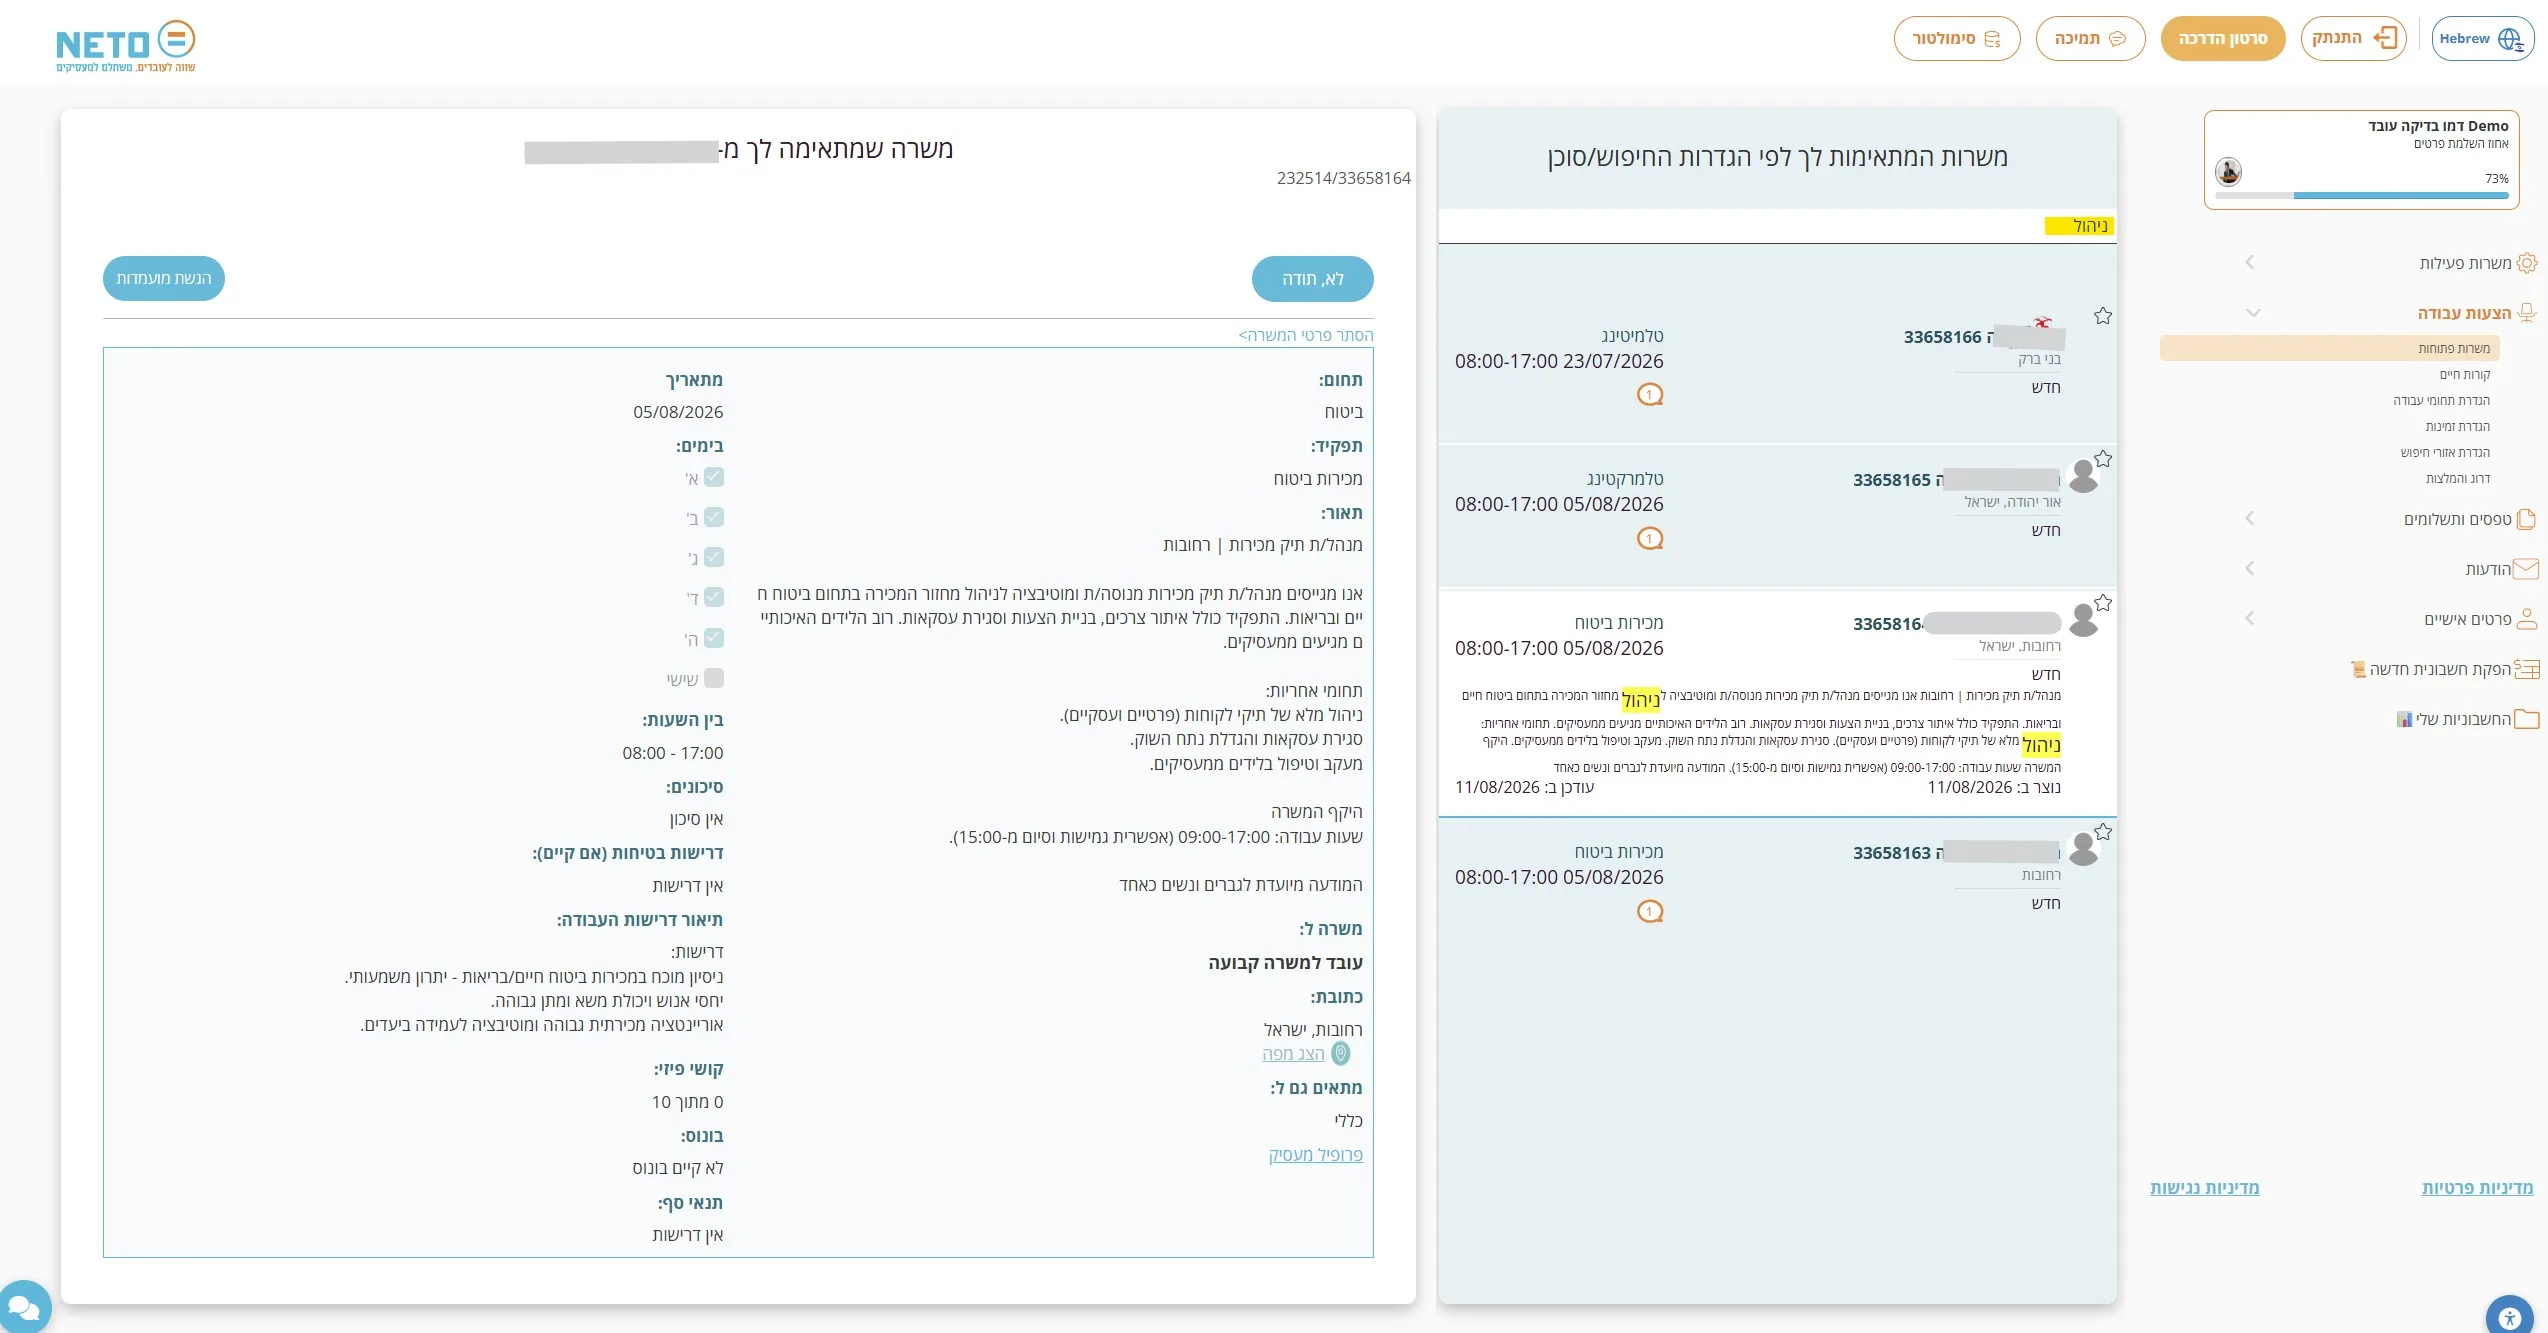Click הסתר פרטי המשרה link
The height and width of the screenshot is (1333, 2548).
click(x=1306, y=335)
